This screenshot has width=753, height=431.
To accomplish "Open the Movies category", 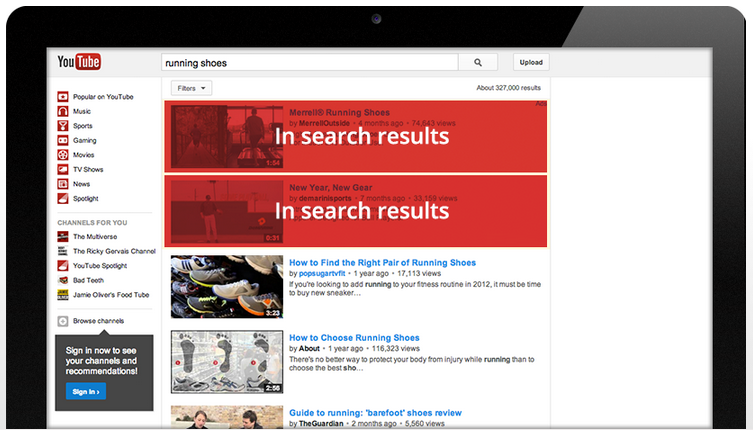I will click(x=84, y=155).
